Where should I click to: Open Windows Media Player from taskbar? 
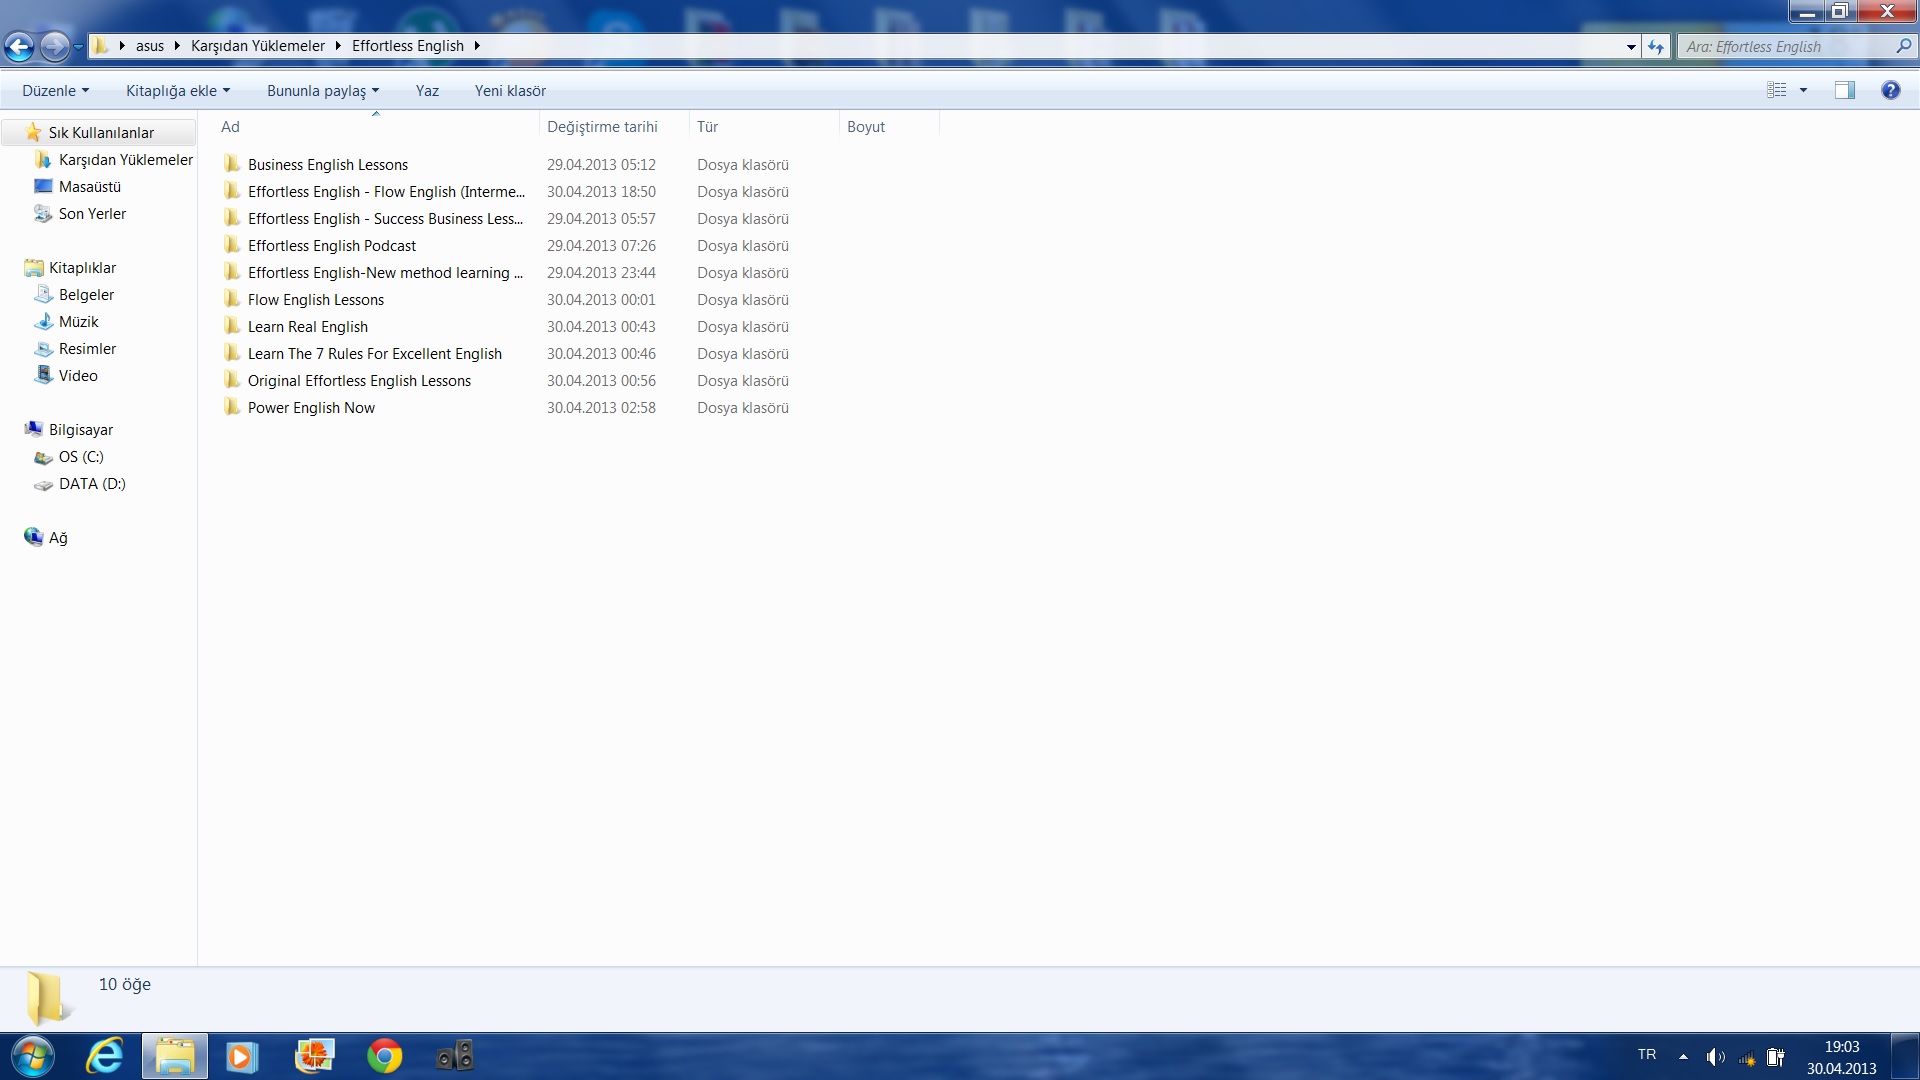pyautogui.click(x=241, y=1056)
